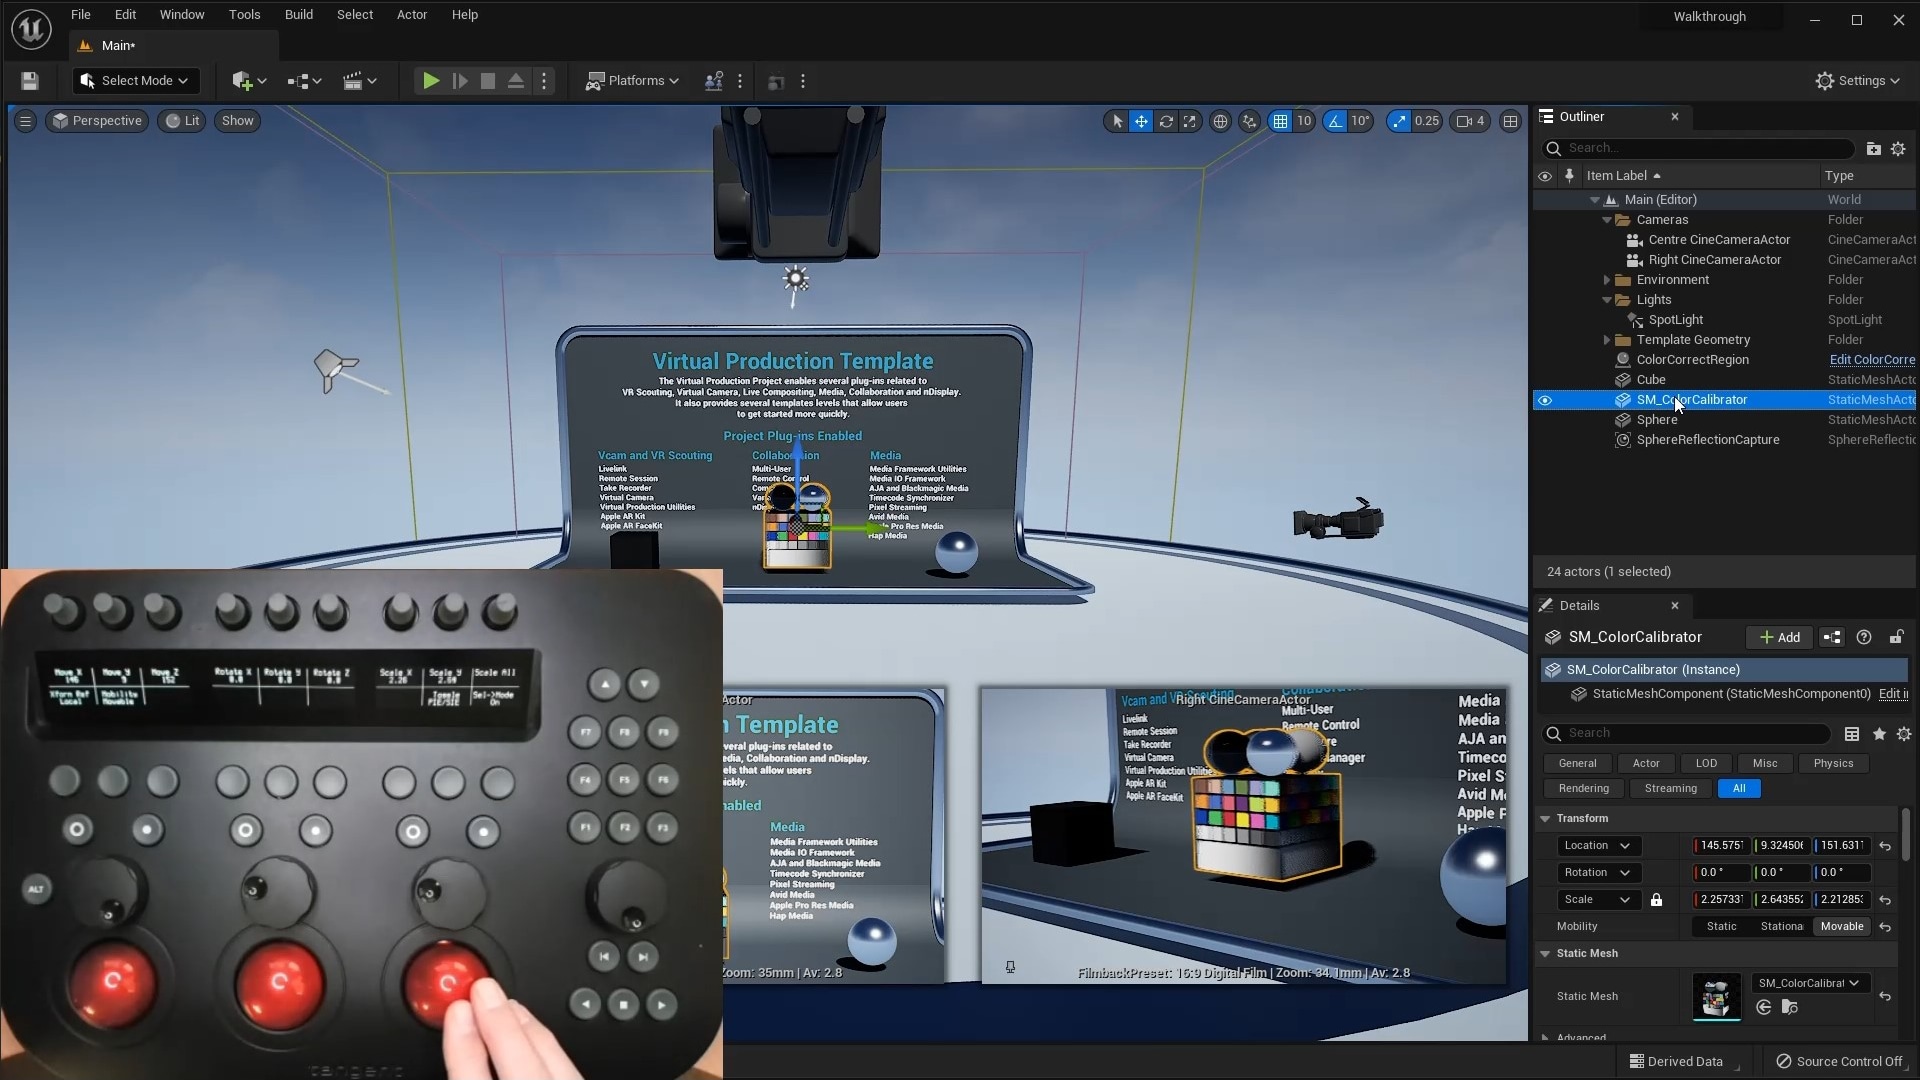Set Mobility to Stationary

coord(1781,927)
